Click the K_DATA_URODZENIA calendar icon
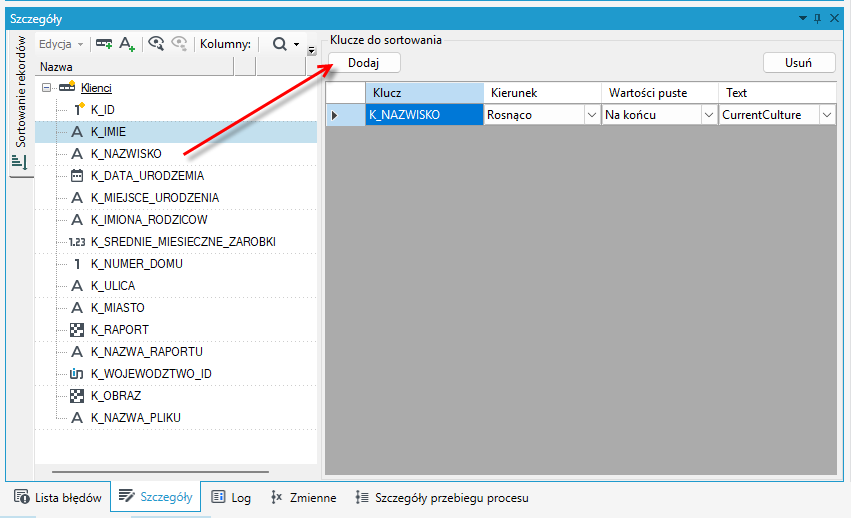This screenshot has height=518, width=851. 77,175
